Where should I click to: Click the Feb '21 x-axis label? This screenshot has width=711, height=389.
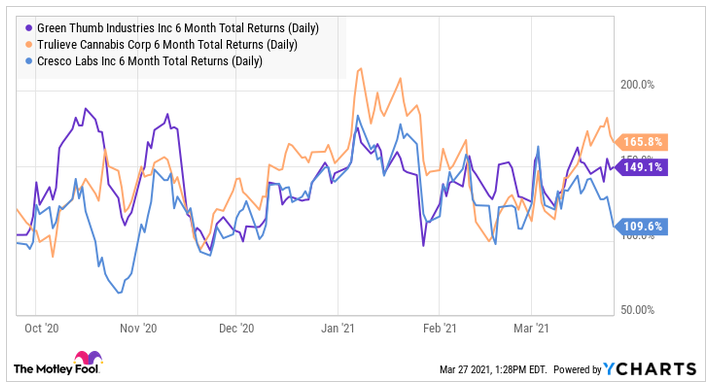(x=439, y=328)
